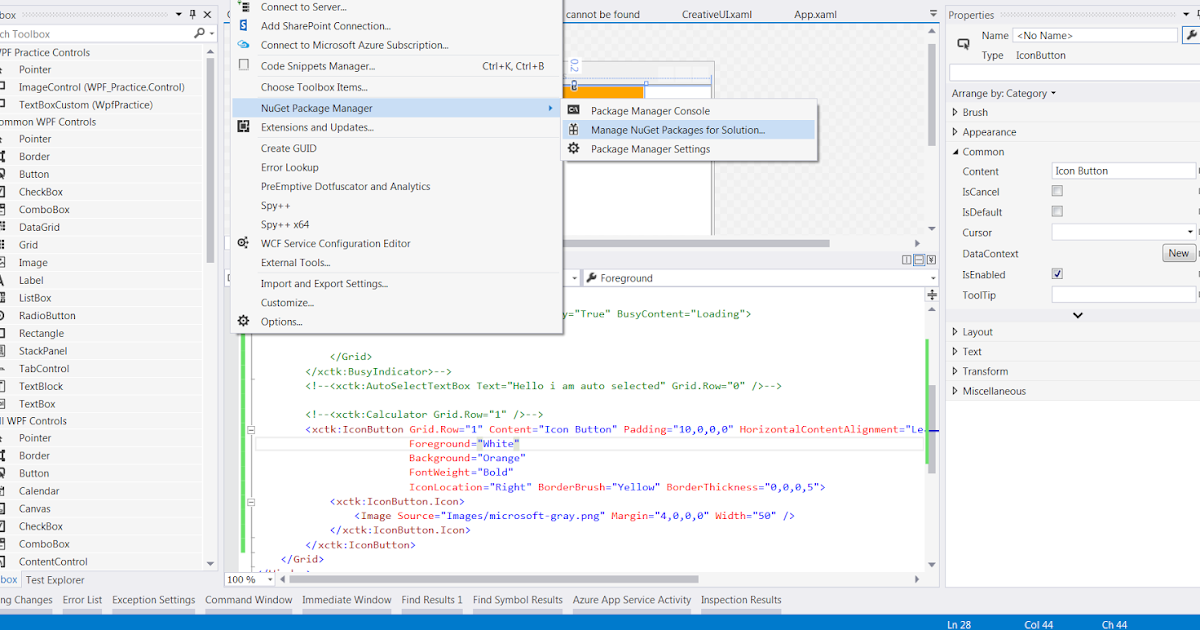Open Manage NuGet Packages for Solution
This screenshot has height=630, width=1200.
click(x=690, y=130)
